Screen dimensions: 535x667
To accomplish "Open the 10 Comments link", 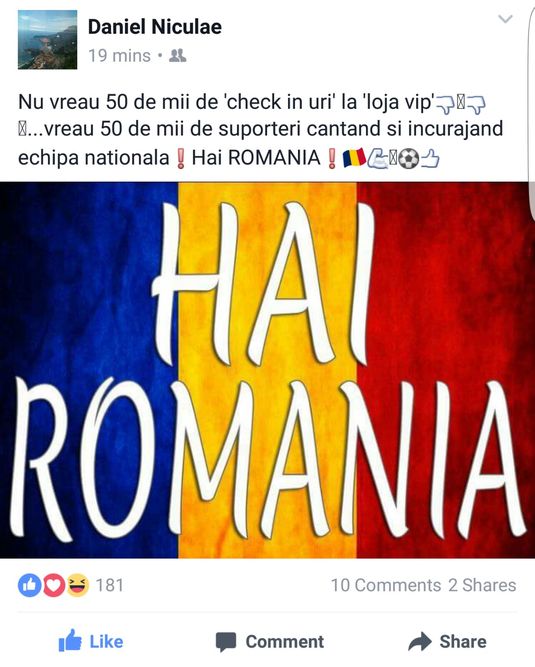I will point(386,585).
